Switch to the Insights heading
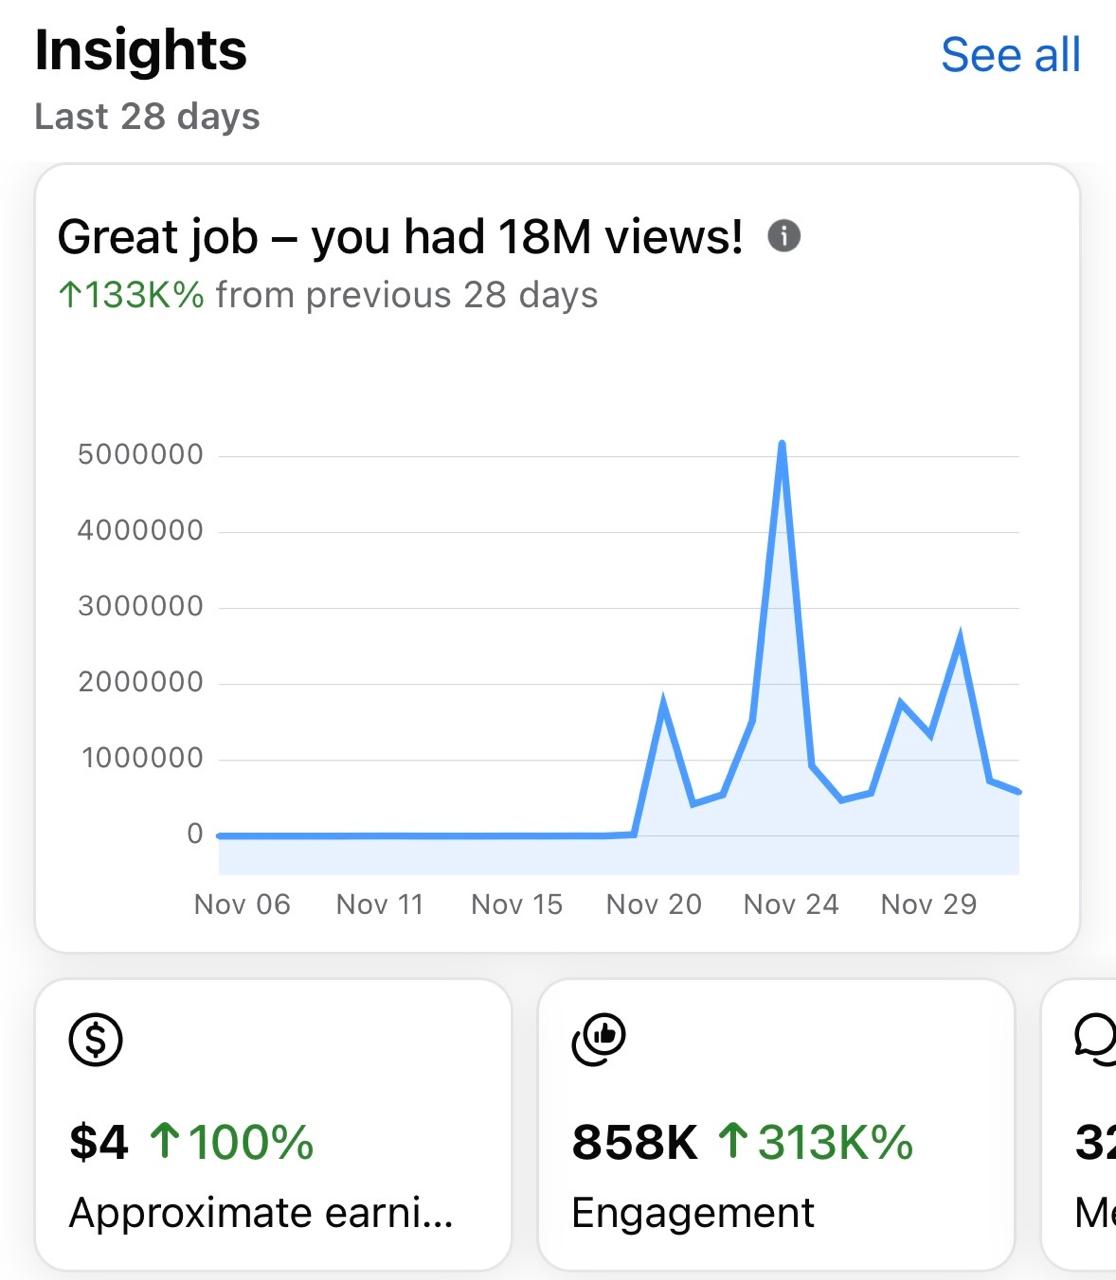 click(140, 52)
